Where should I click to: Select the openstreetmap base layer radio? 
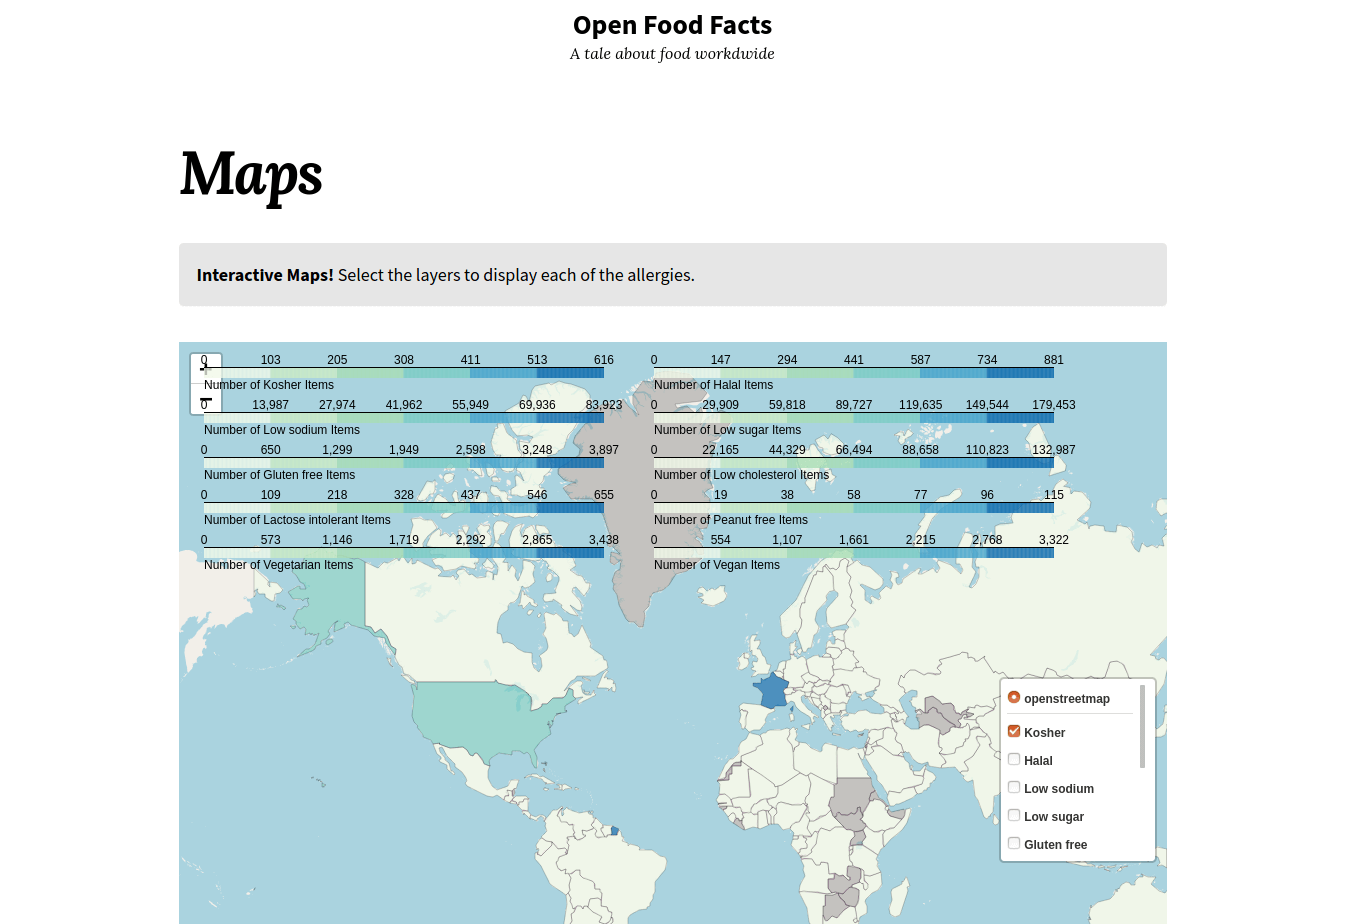click(x=1014, y=697)
